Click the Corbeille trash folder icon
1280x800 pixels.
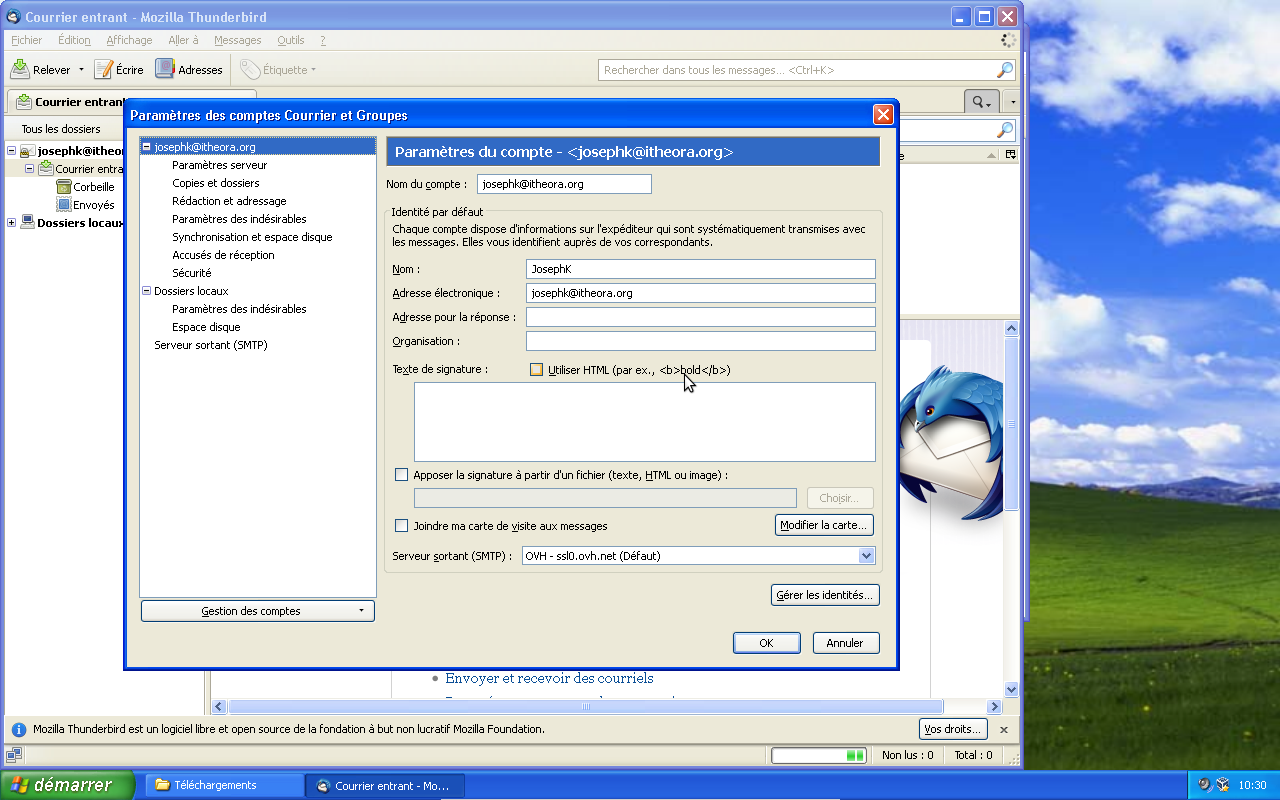64,187
